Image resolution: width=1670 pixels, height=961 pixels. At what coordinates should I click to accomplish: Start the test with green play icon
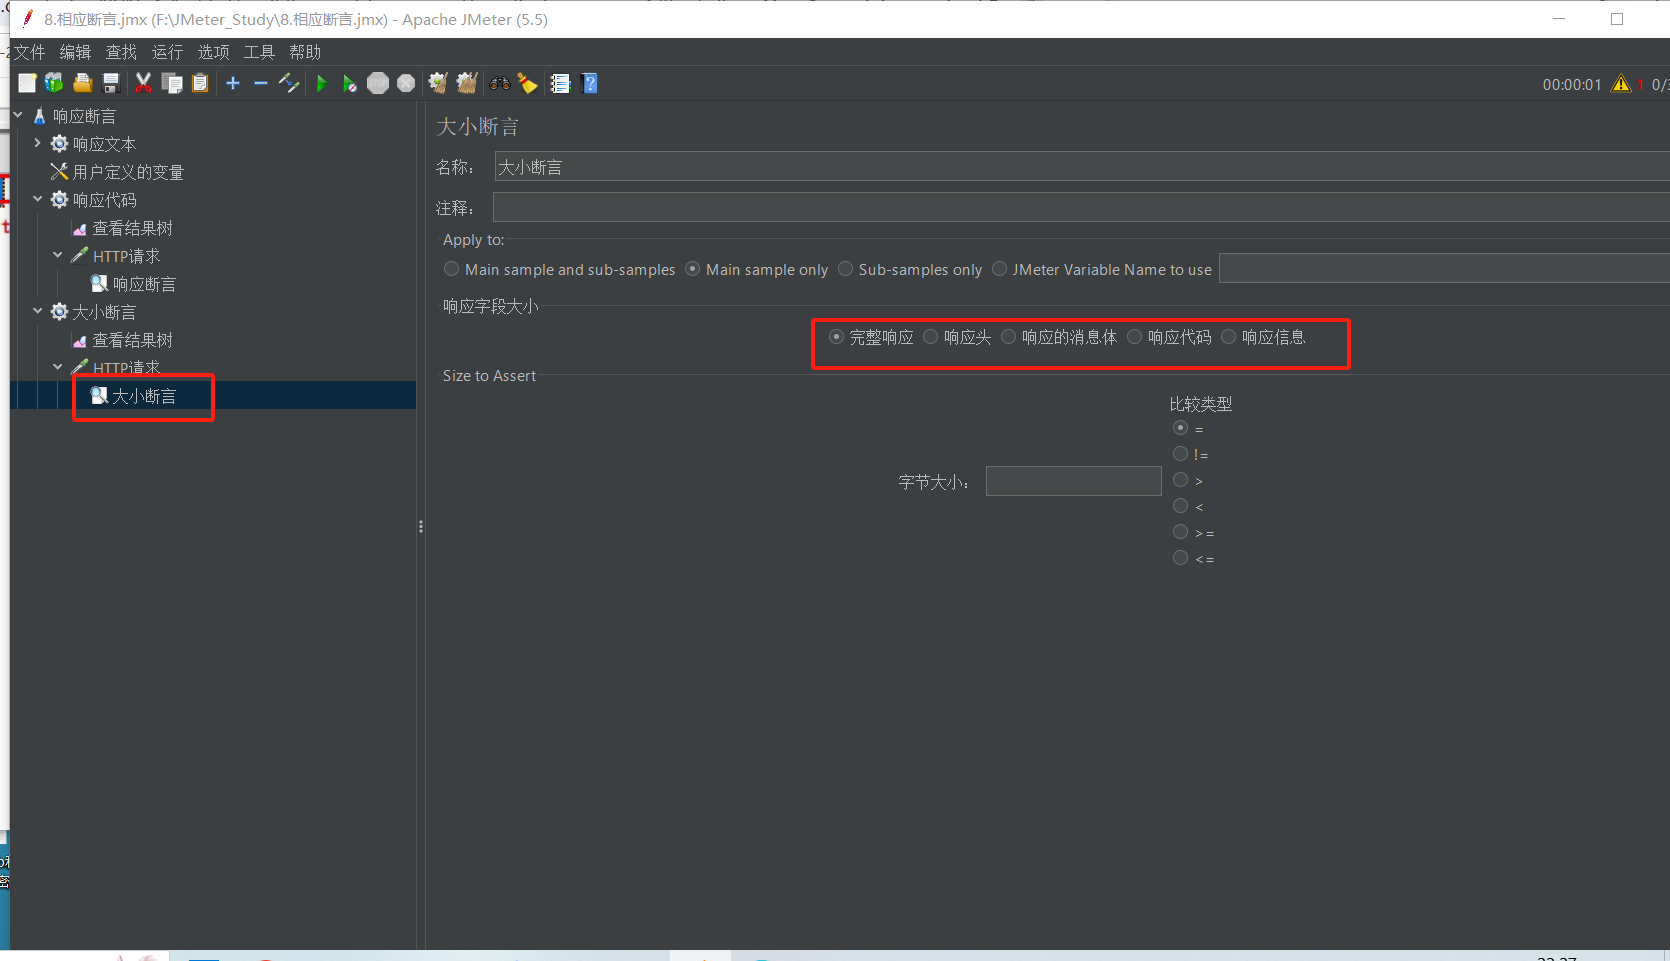pyautogui.click(x=321, y=83)
